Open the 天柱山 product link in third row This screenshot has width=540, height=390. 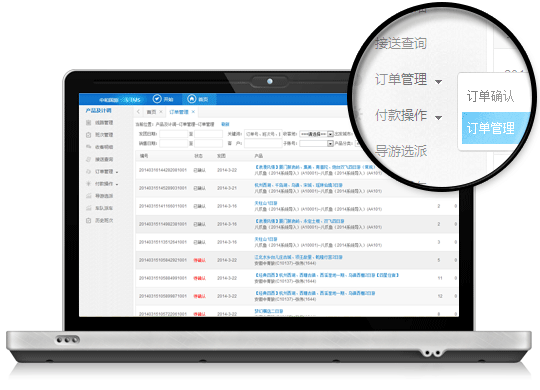point(266,203)
